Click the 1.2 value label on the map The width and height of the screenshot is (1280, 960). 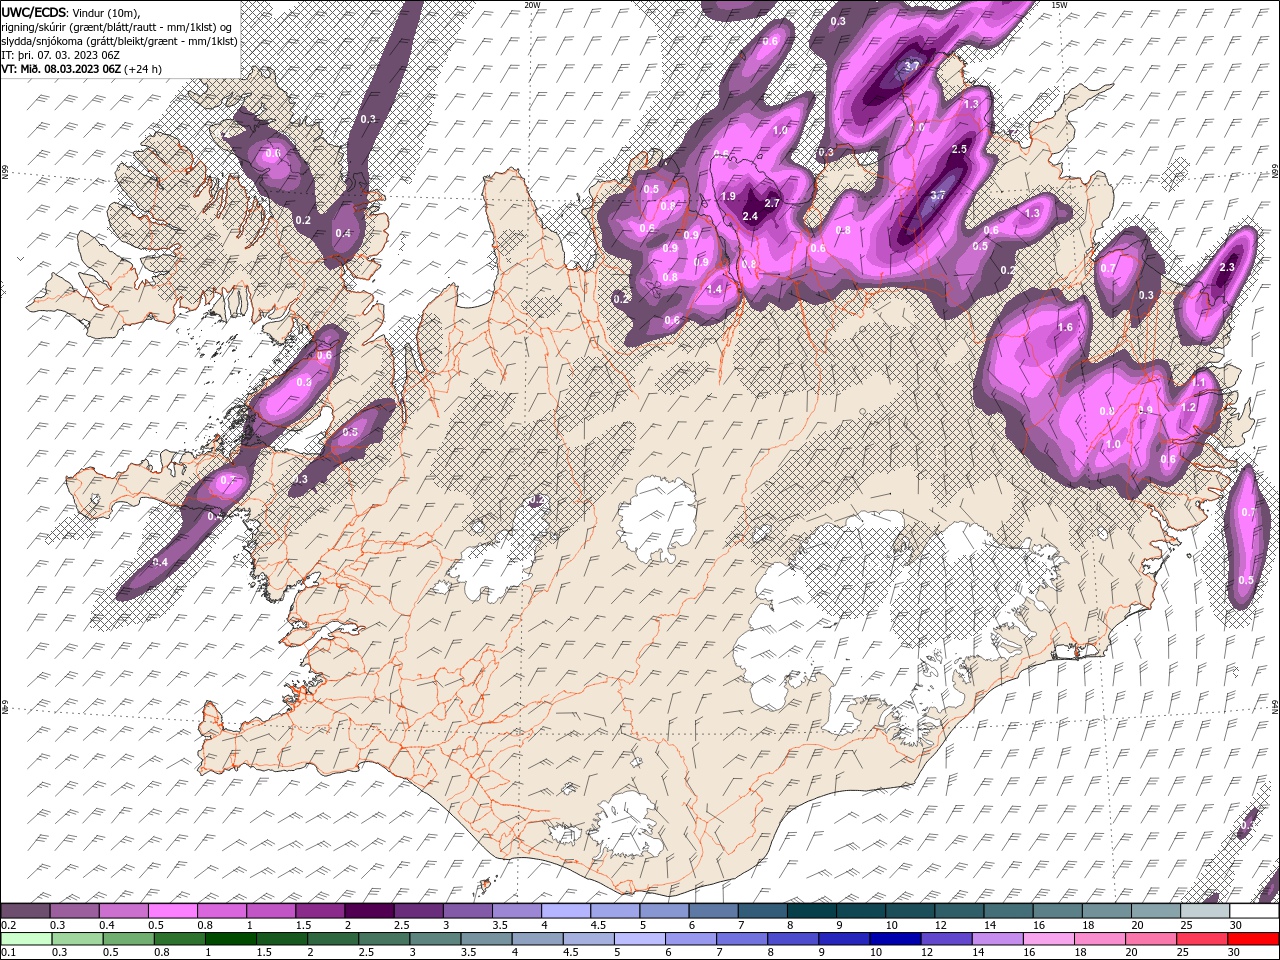coord(1188,408)
